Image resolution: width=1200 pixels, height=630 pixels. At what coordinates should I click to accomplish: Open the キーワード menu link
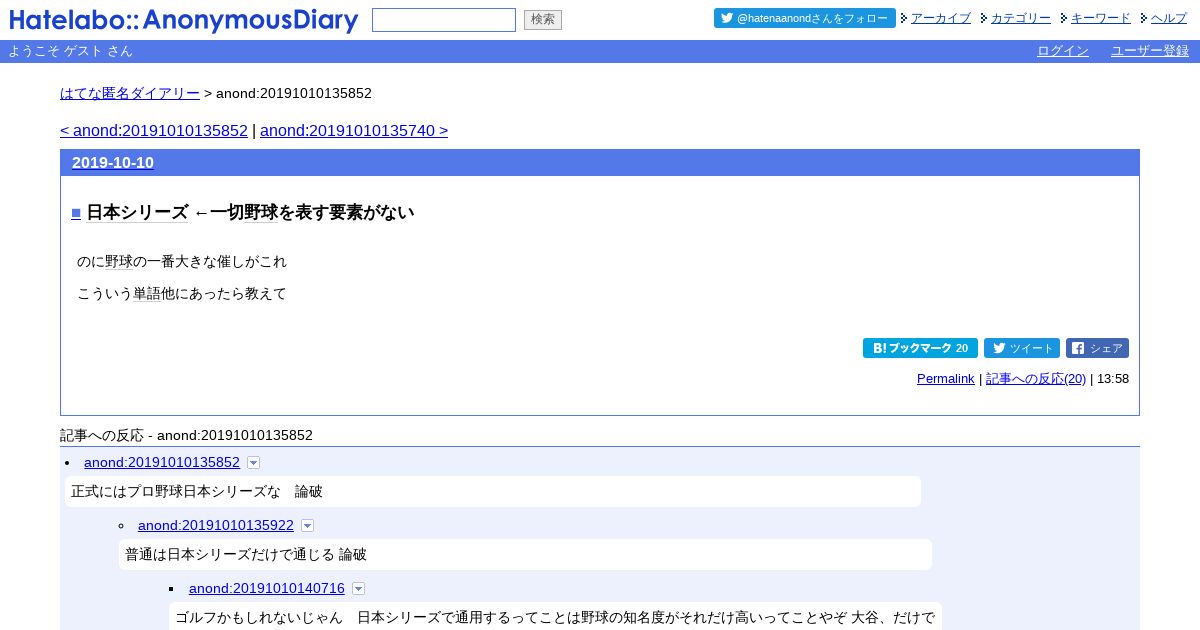click(1101, 18)
